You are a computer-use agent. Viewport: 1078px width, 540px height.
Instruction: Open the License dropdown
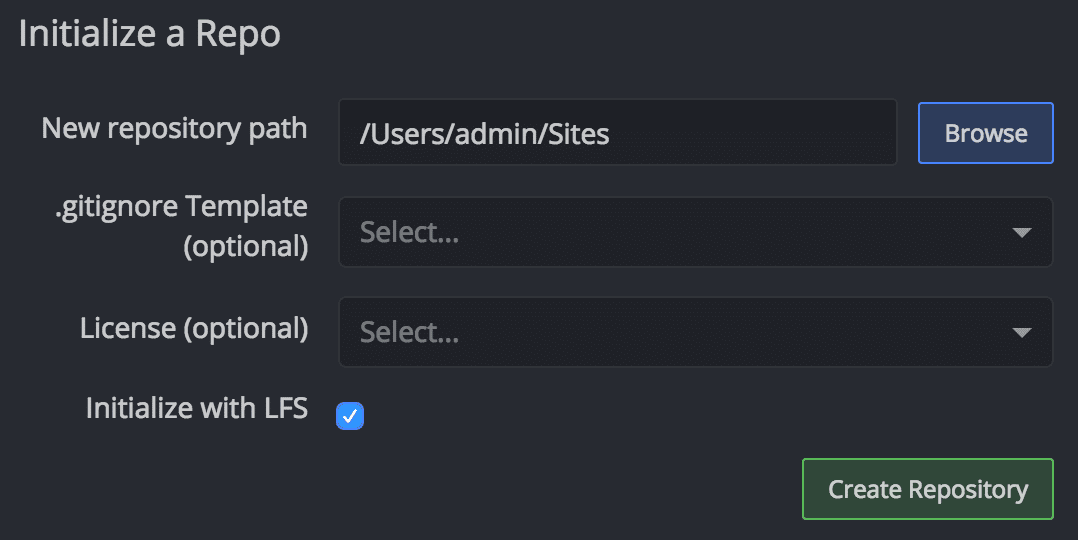click(695, 332)
